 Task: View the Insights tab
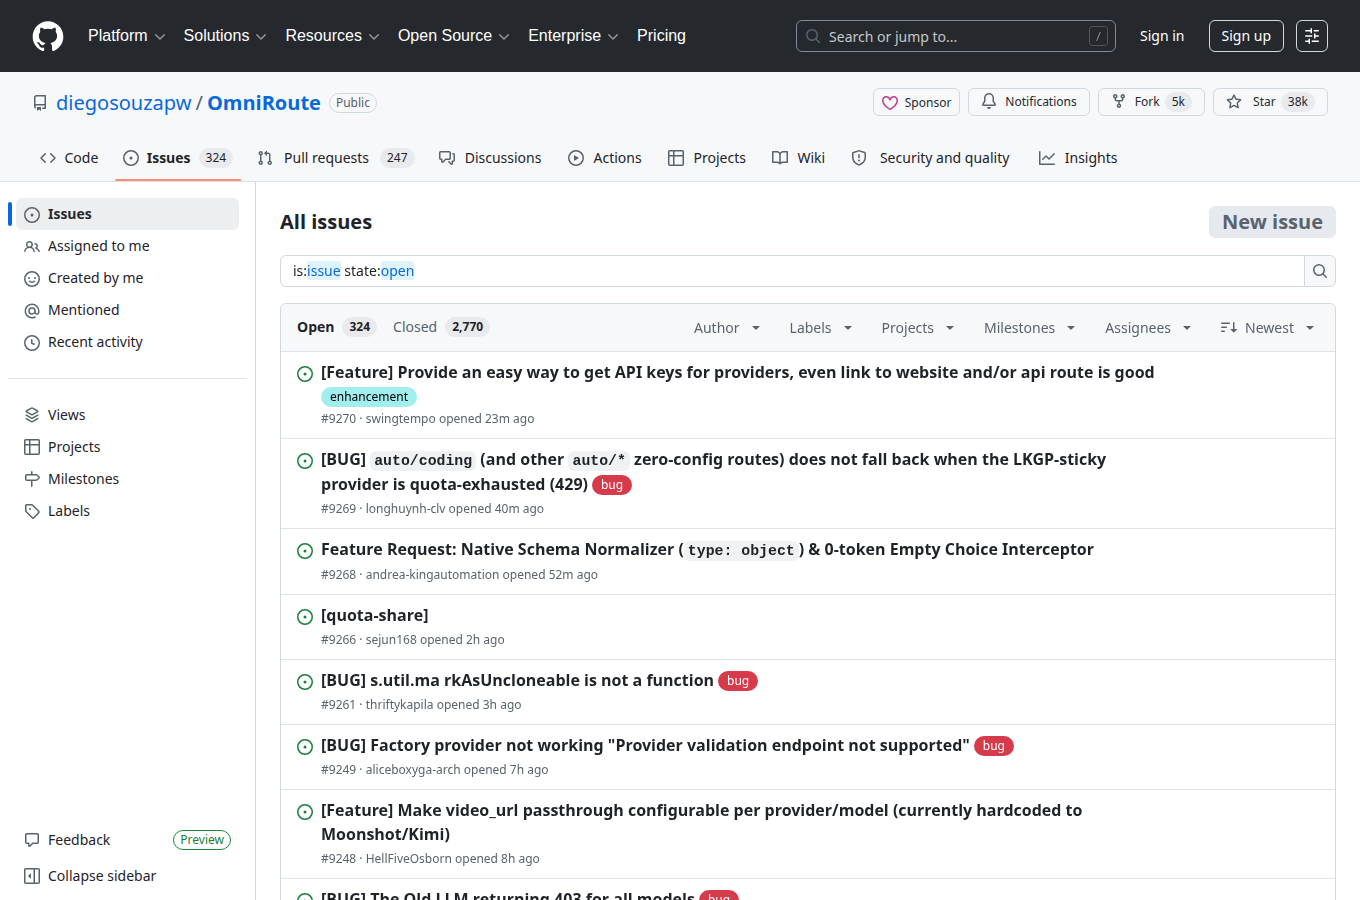click(x=1078, y=158)
